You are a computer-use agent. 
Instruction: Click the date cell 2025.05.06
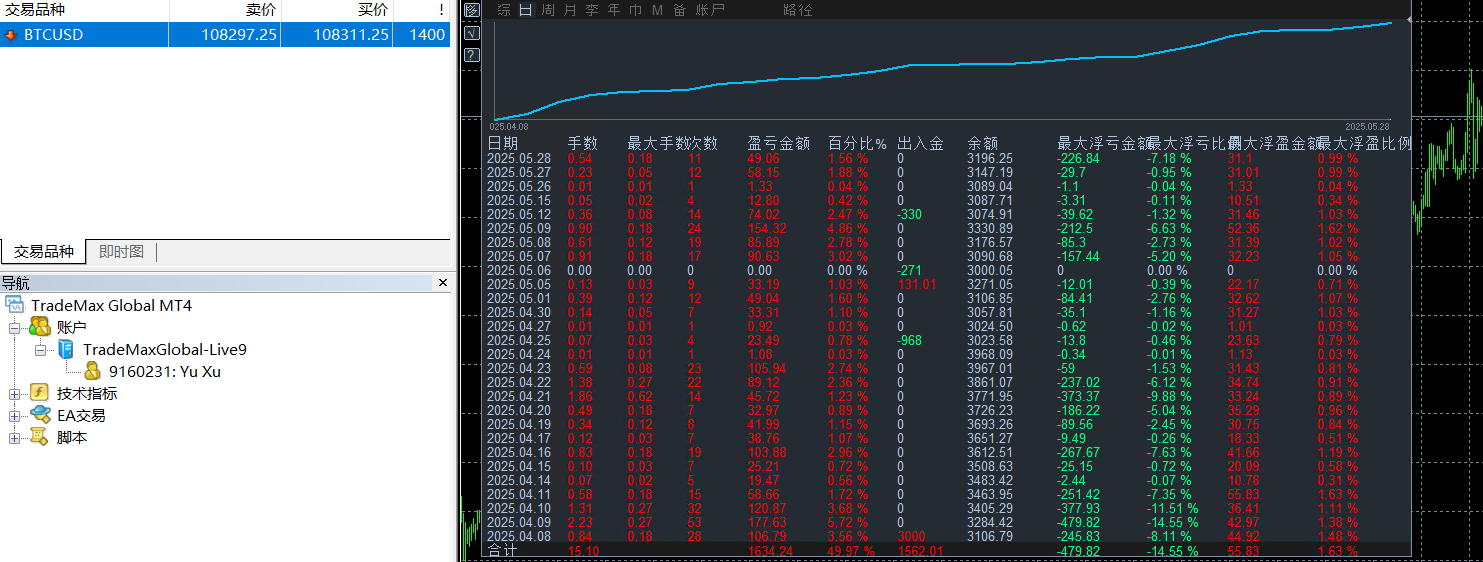519,270
